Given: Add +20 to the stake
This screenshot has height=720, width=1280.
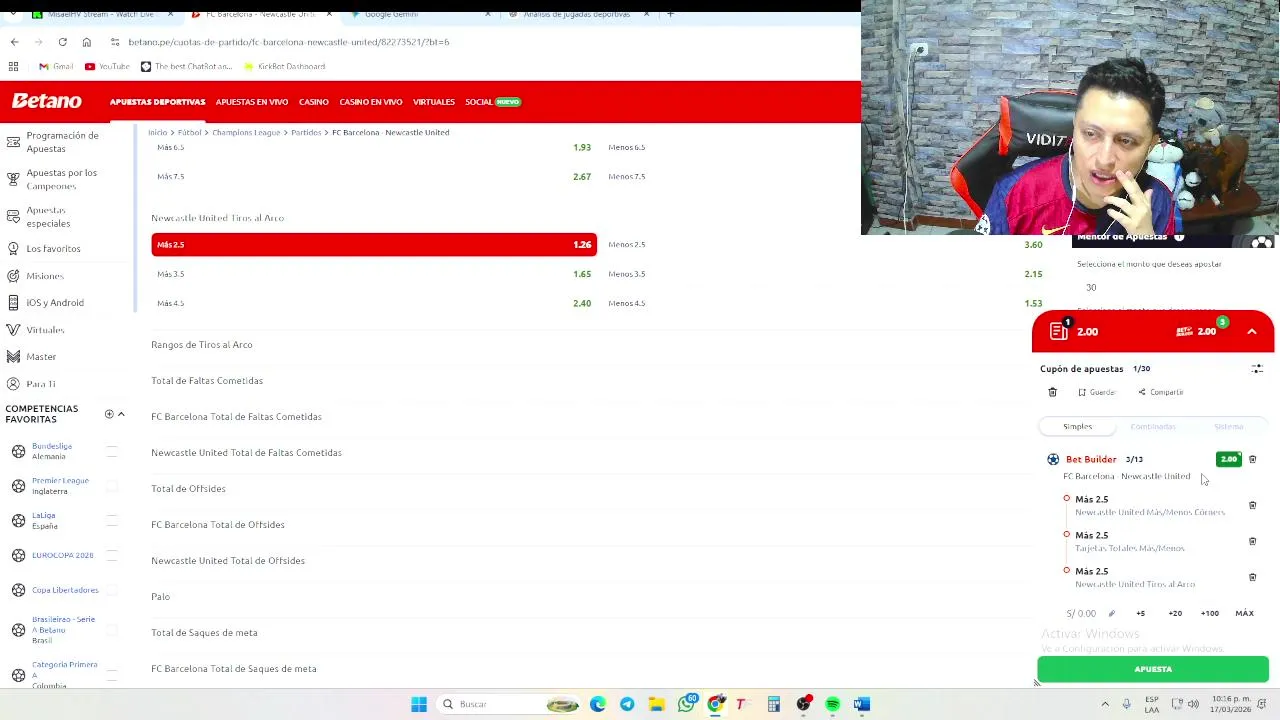Looking at the screenshot, I should pos(1175,613).
